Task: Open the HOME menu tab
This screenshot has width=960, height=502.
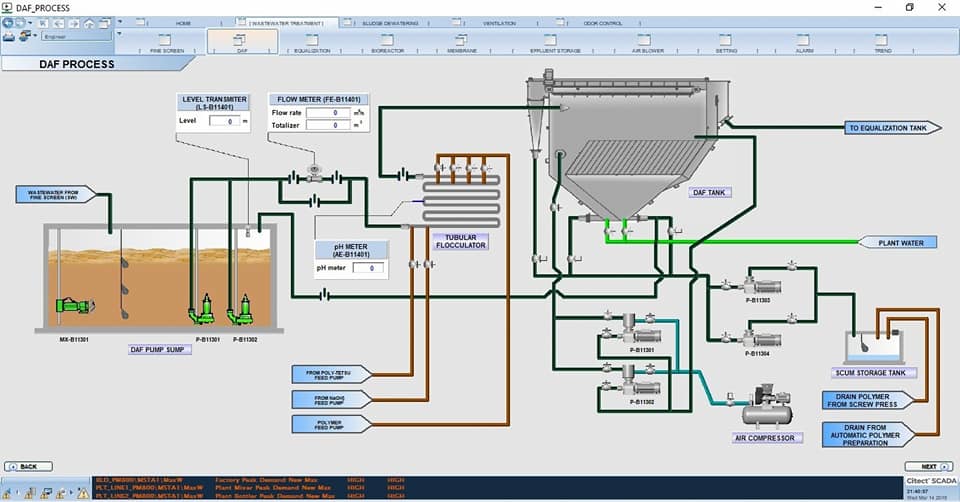Action: point(183,23)
